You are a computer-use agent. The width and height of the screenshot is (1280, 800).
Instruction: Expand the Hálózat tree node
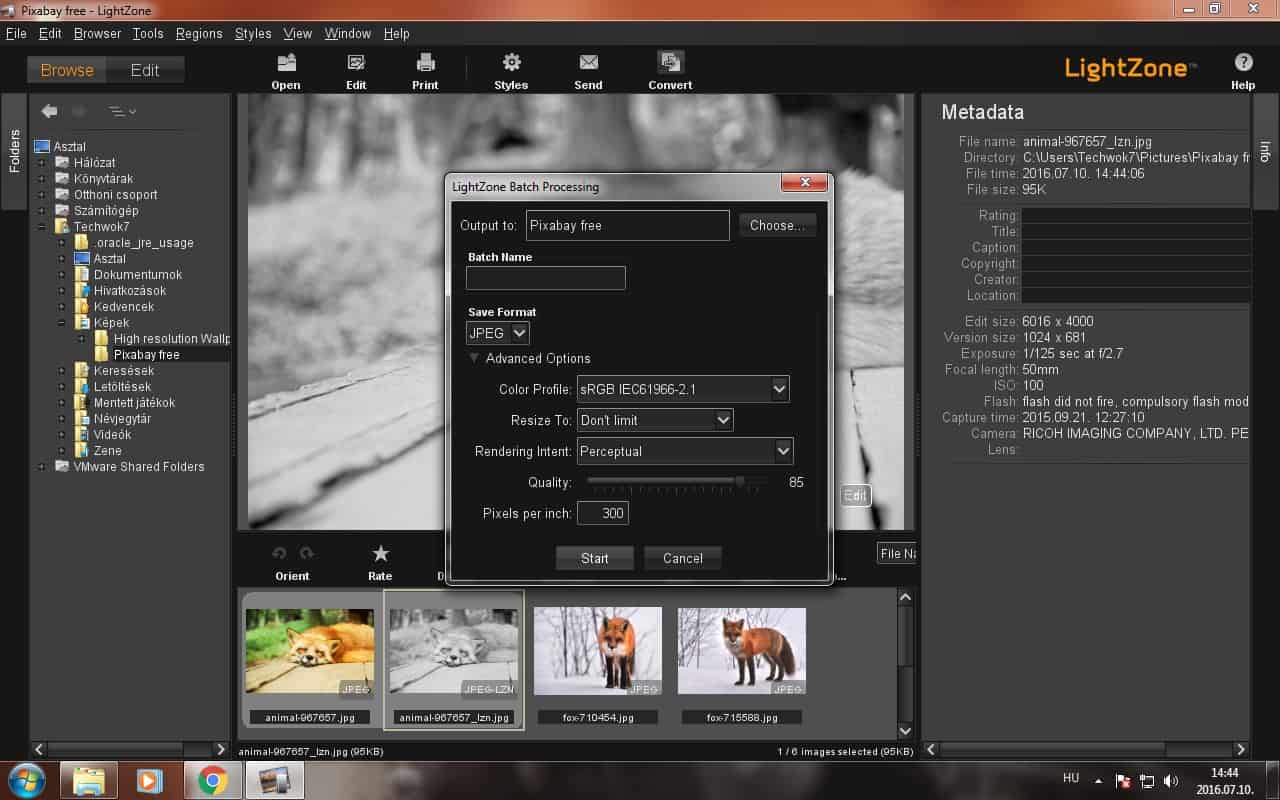pyautogui.click(x=42, y=163)
